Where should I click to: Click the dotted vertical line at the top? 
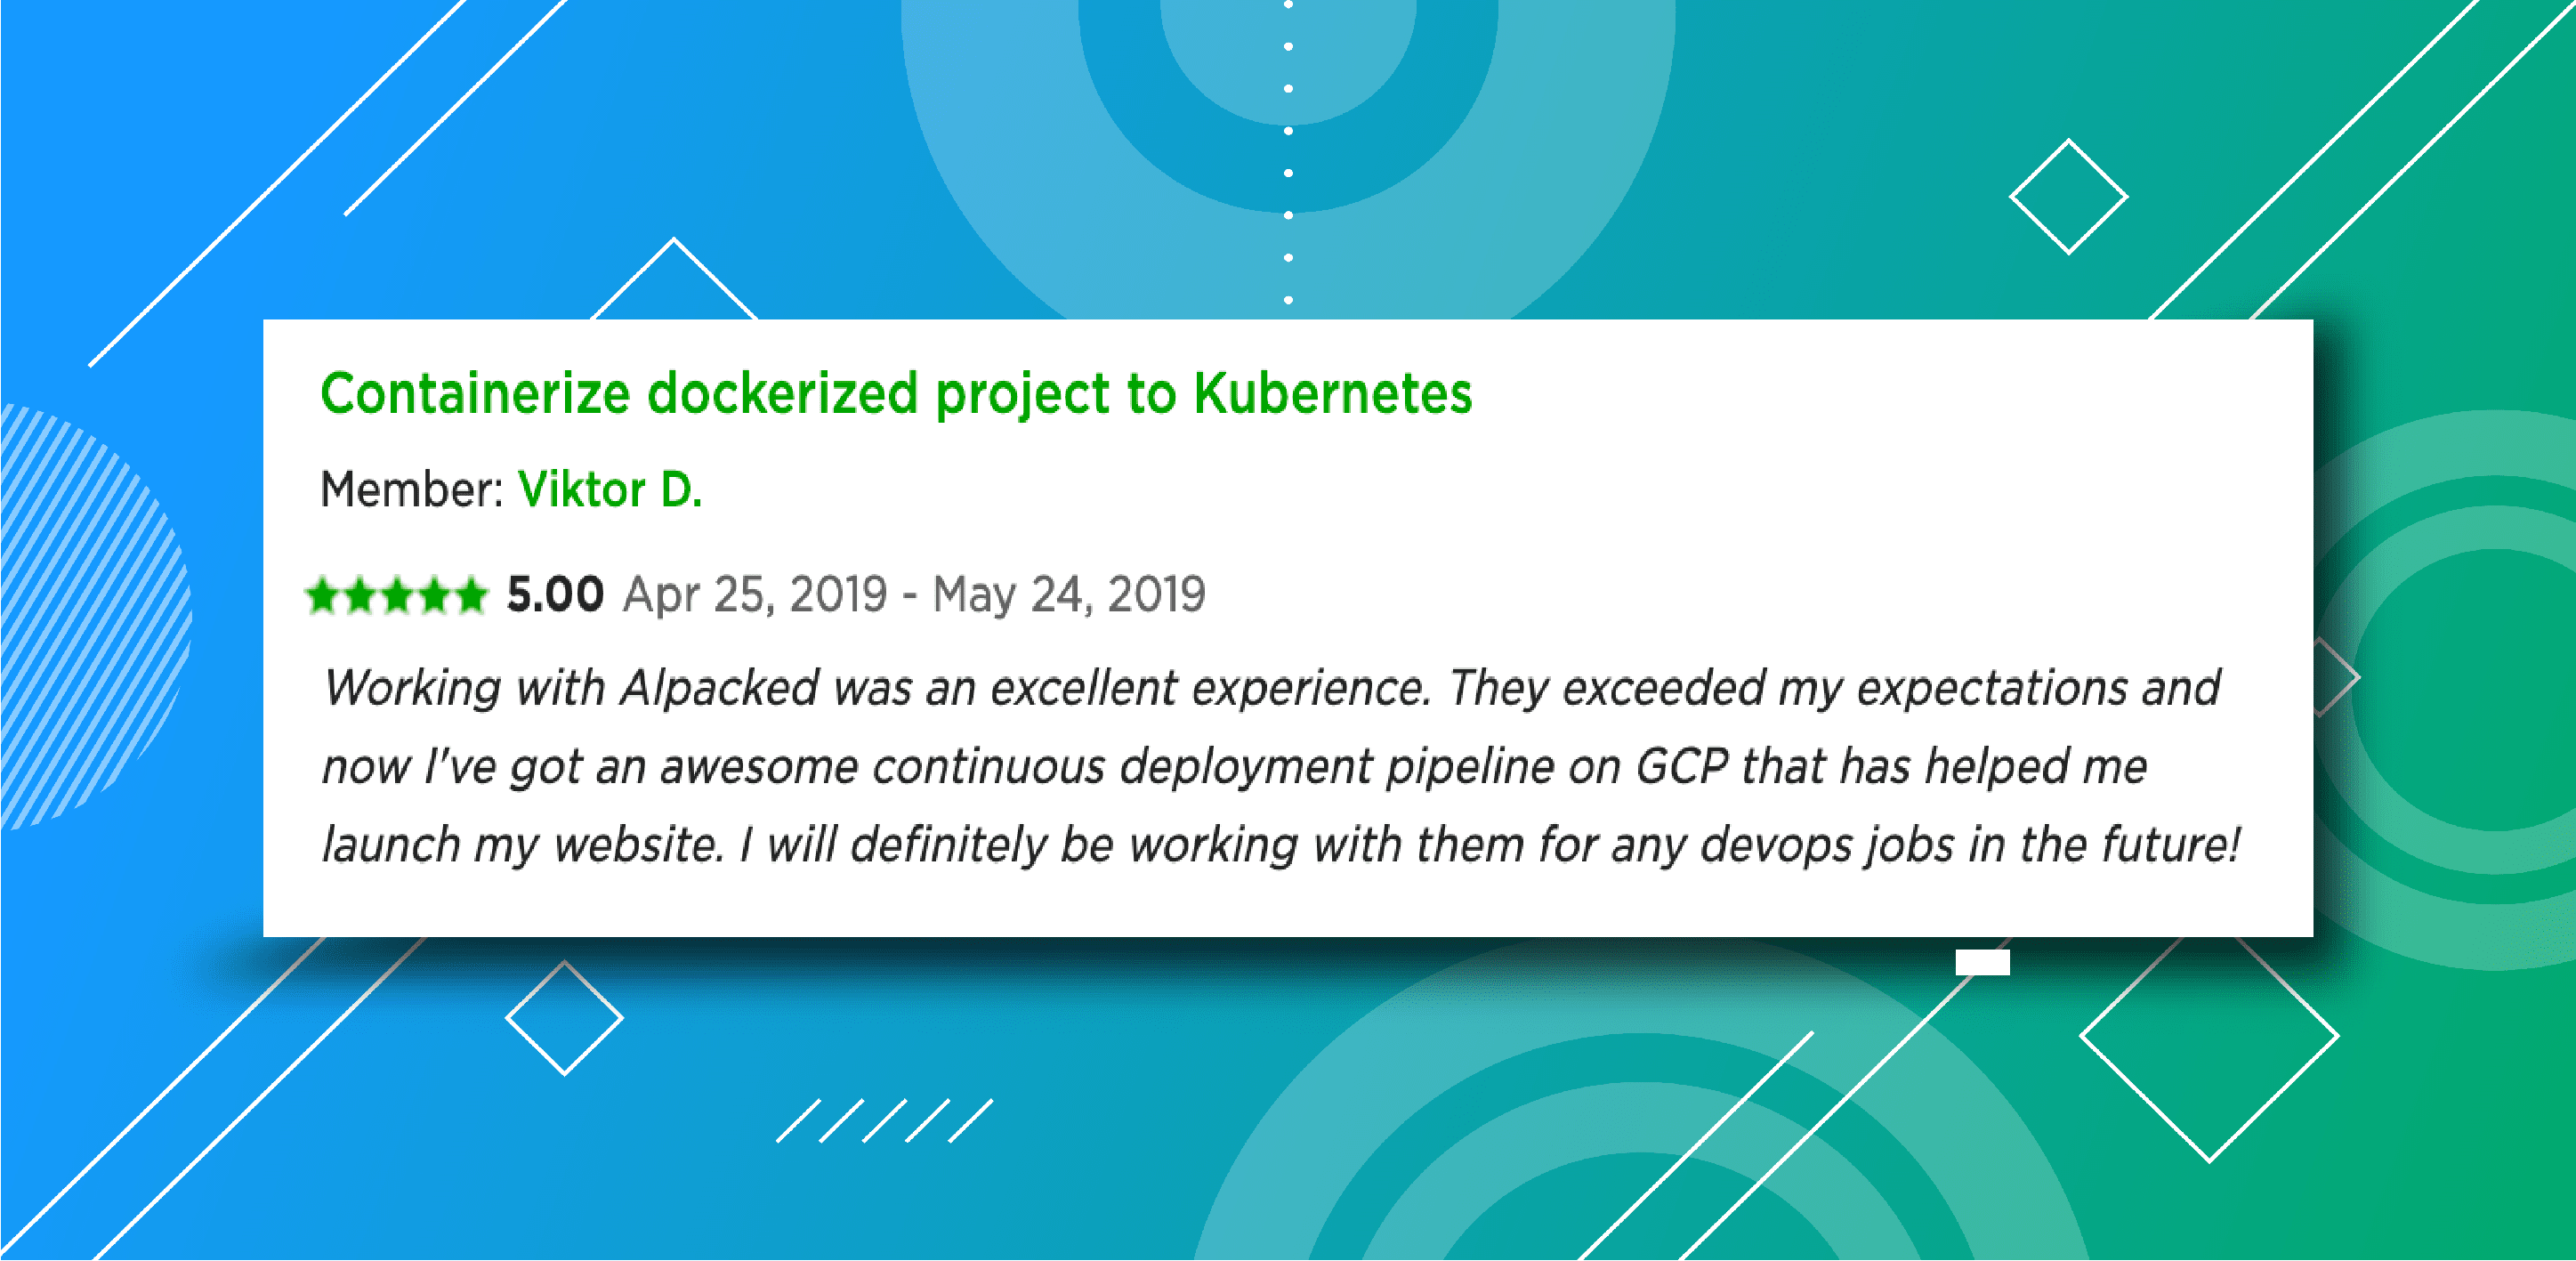1288,152
